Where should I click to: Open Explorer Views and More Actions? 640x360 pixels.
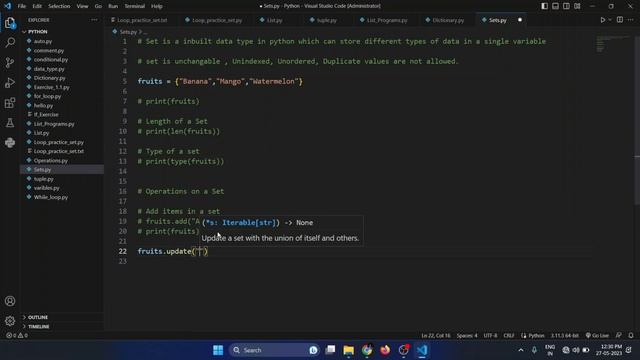(94, 20)
